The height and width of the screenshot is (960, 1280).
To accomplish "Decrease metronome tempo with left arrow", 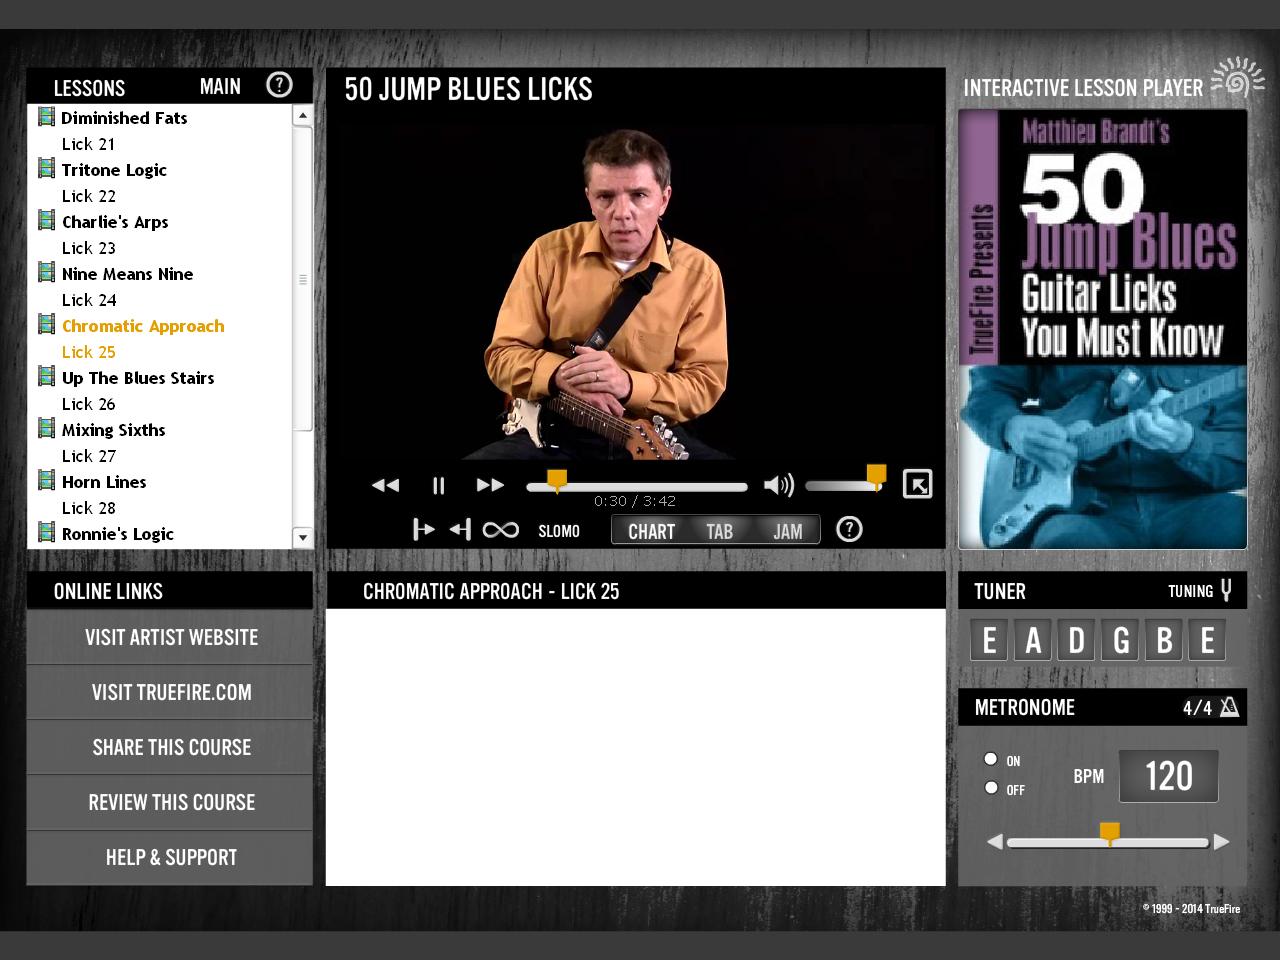I will pos(994,842).
